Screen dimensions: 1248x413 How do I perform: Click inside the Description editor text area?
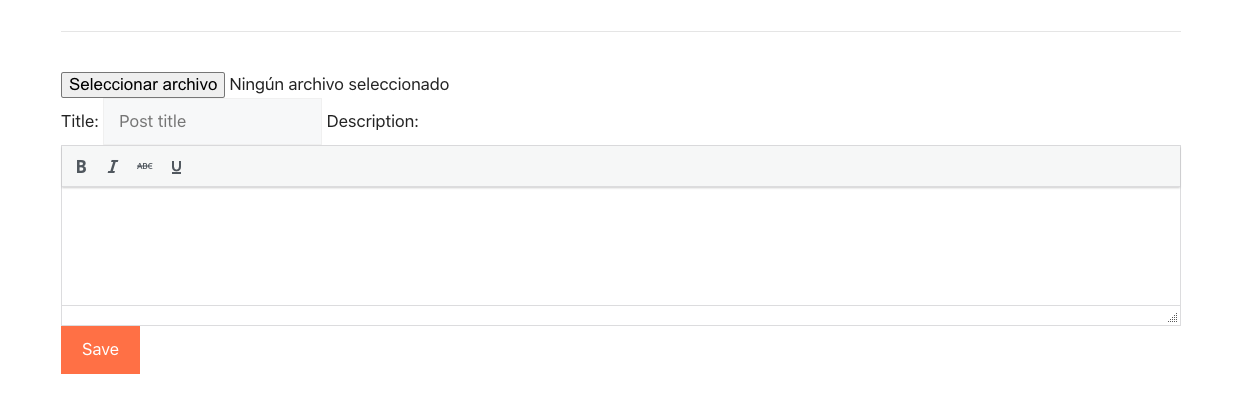tap(621, 246)
